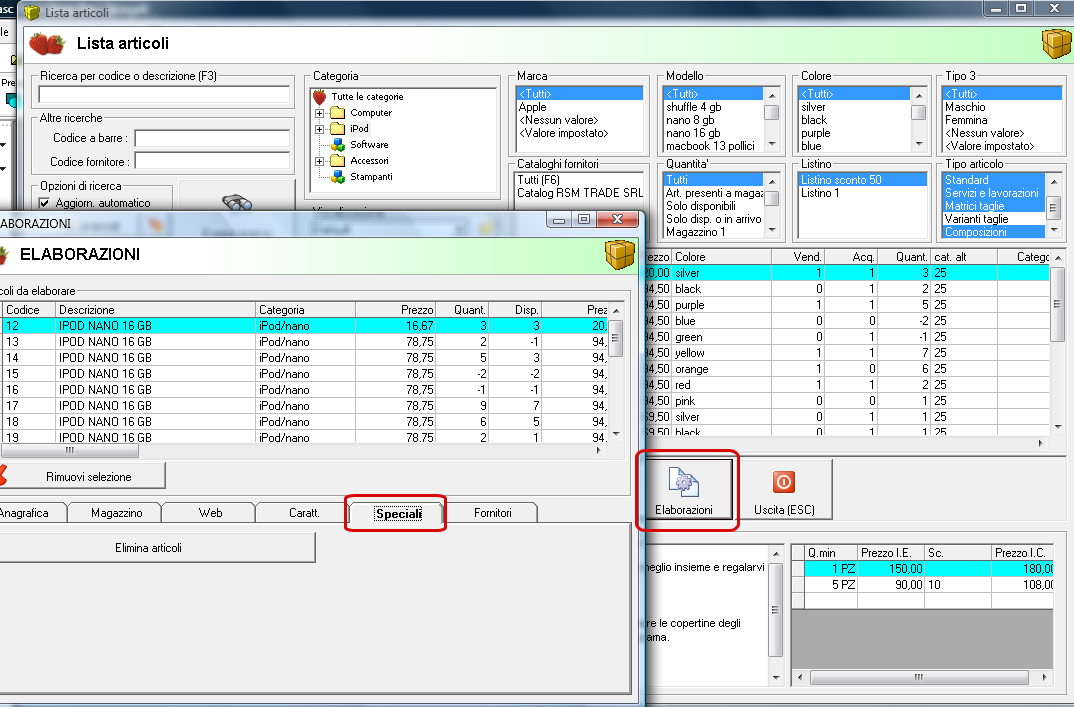Click the Software category cubes icon
Image resolution: width=1074 pixels, height=707 pixels.
point(338,145)
